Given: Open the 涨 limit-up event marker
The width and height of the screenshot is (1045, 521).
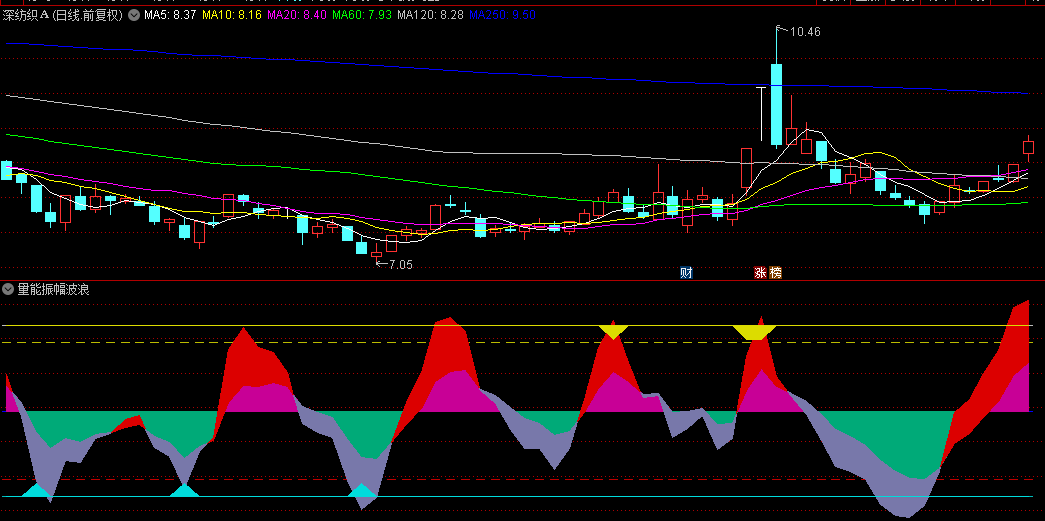Looking at the screenshot, I should click(760, 272).
